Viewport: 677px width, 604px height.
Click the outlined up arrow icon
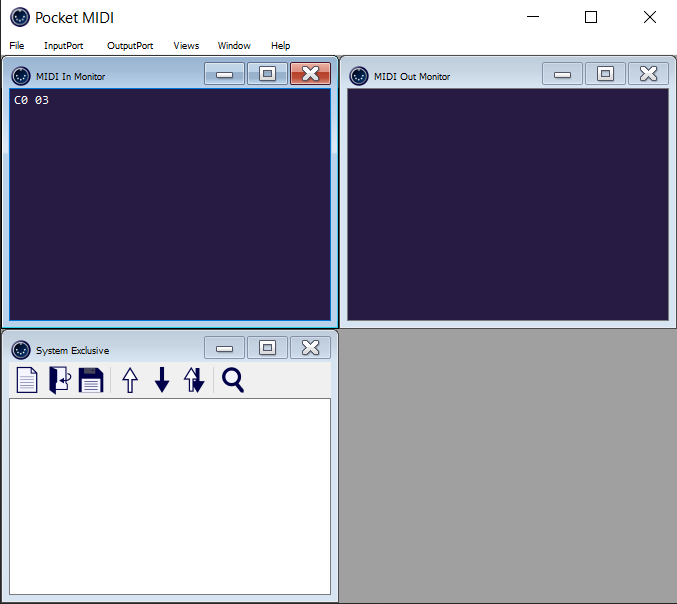[x=130, y=380]
